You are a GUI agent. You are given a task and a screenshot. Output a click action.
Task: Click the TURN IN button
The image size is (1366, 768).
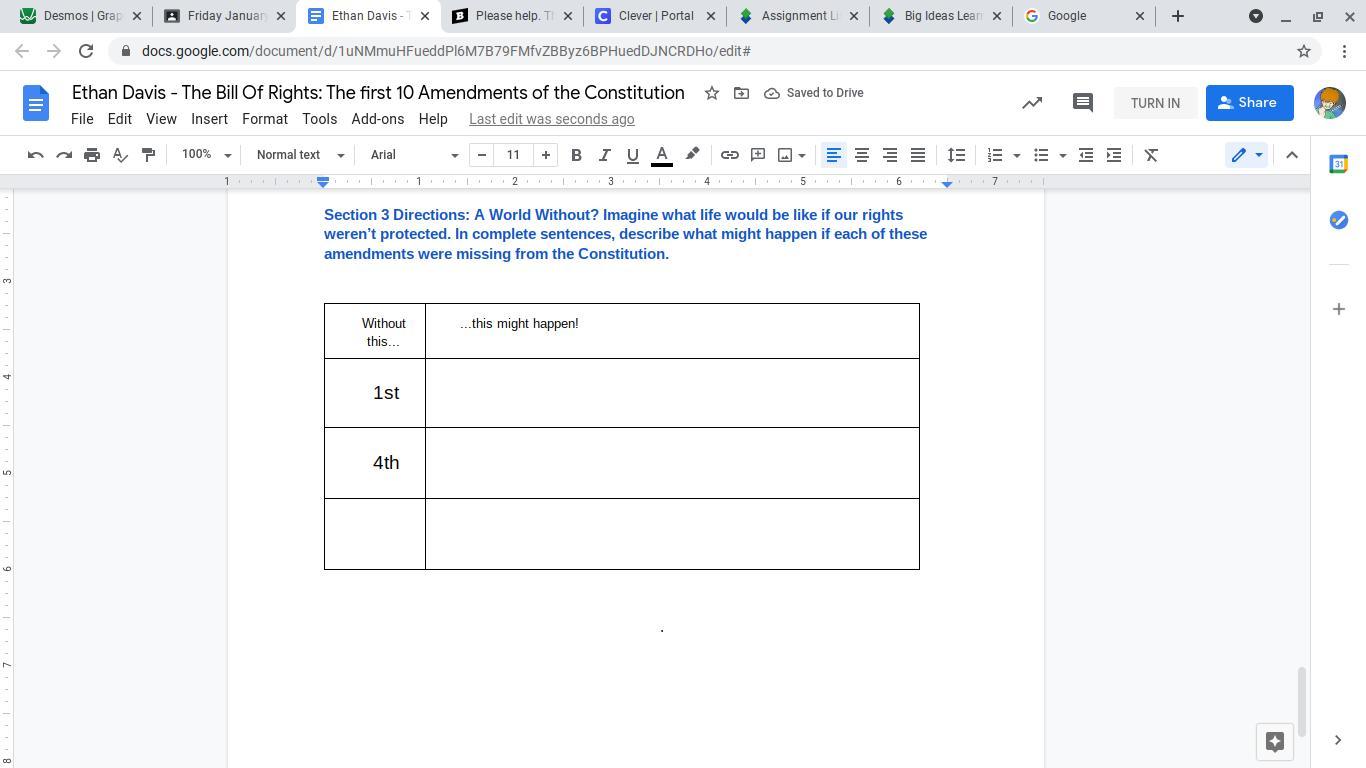[x=1155, y=103]
